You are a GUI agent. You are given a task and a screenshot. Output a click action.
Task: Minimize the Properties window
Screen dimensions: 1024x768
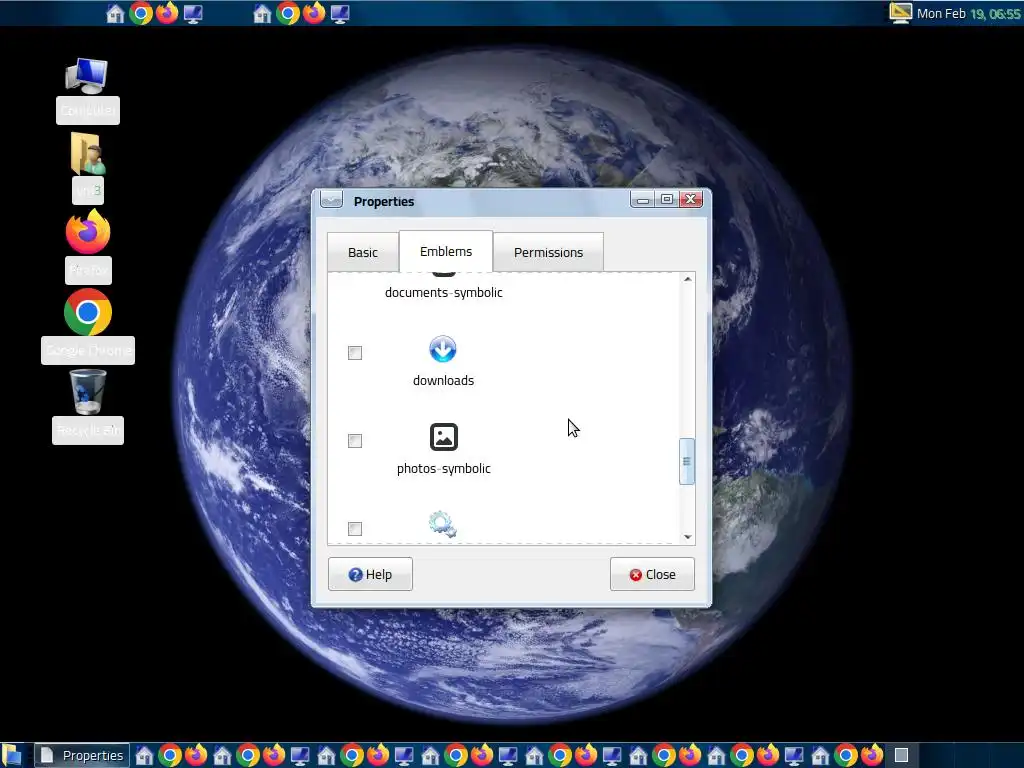click(x=642, y=200)
